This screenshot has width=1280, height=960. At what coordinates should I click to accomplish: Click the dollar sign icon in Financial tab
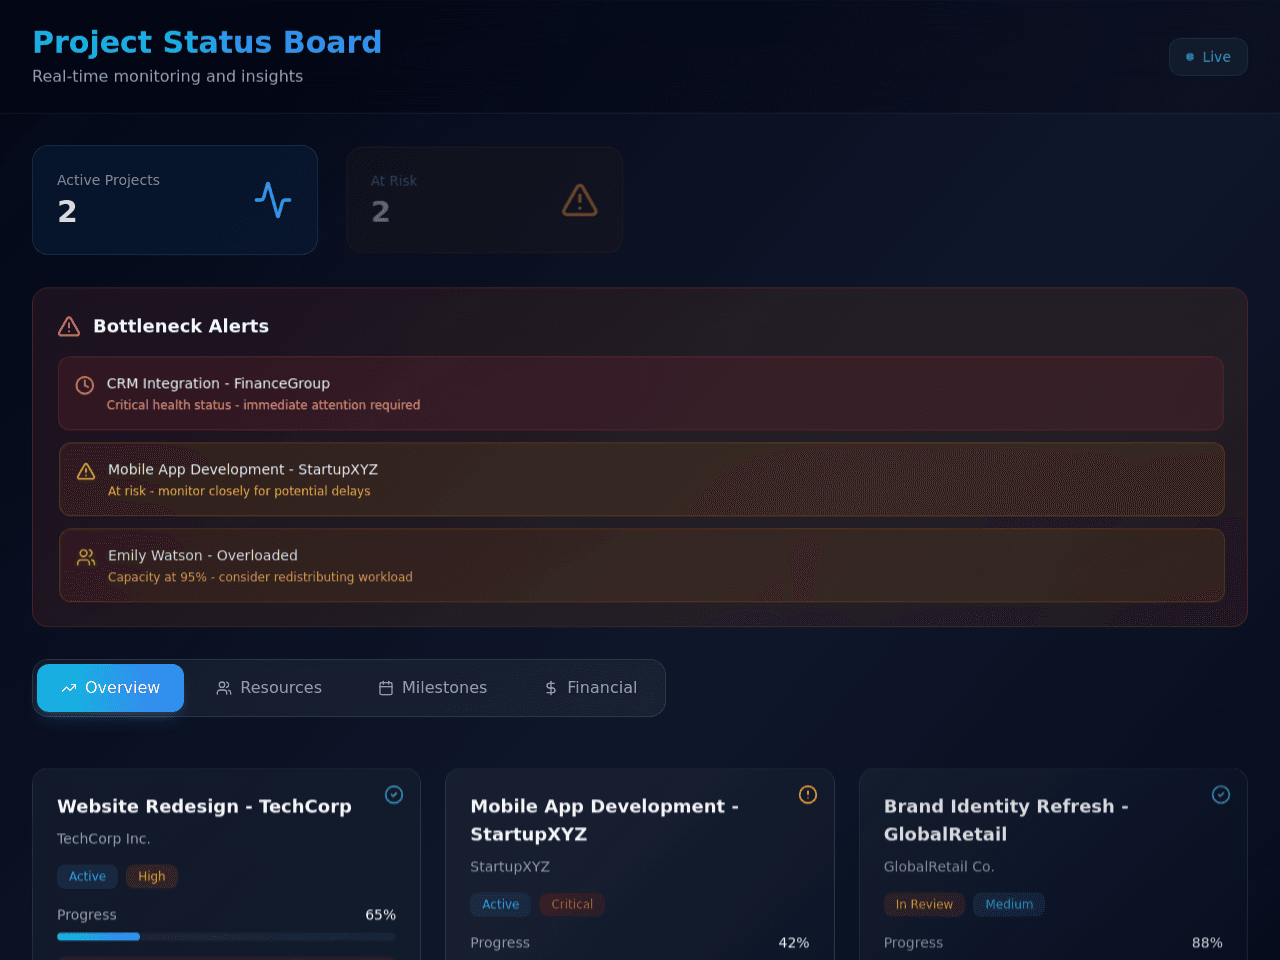pyautogui.click(x=551, y=688)
